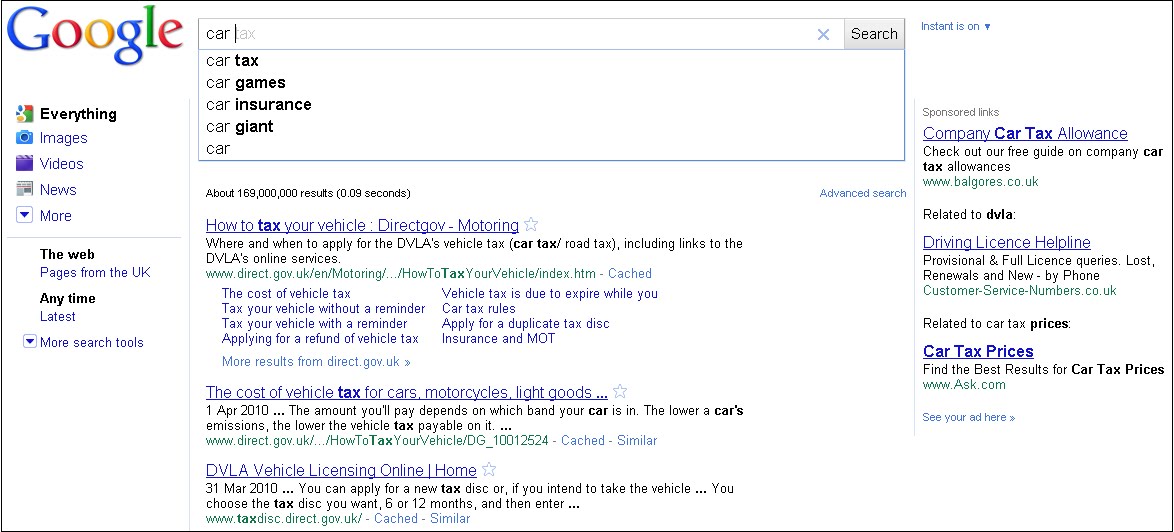Image resolution: width=1174 pixels, height=532 pixels.
Task: Open The cost of vehicle tax sitelink
Action: [x=286, y=293]
